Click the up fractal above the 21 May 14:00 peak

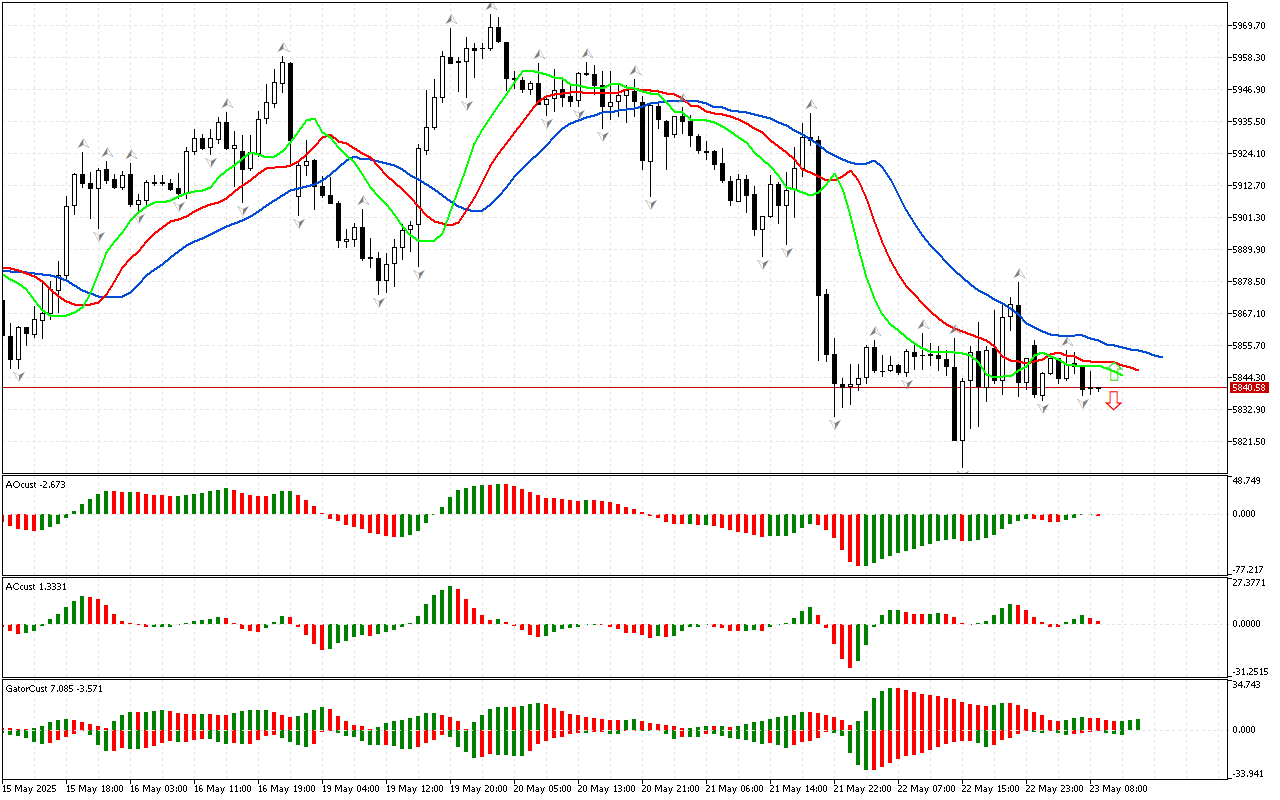[811, 103]
